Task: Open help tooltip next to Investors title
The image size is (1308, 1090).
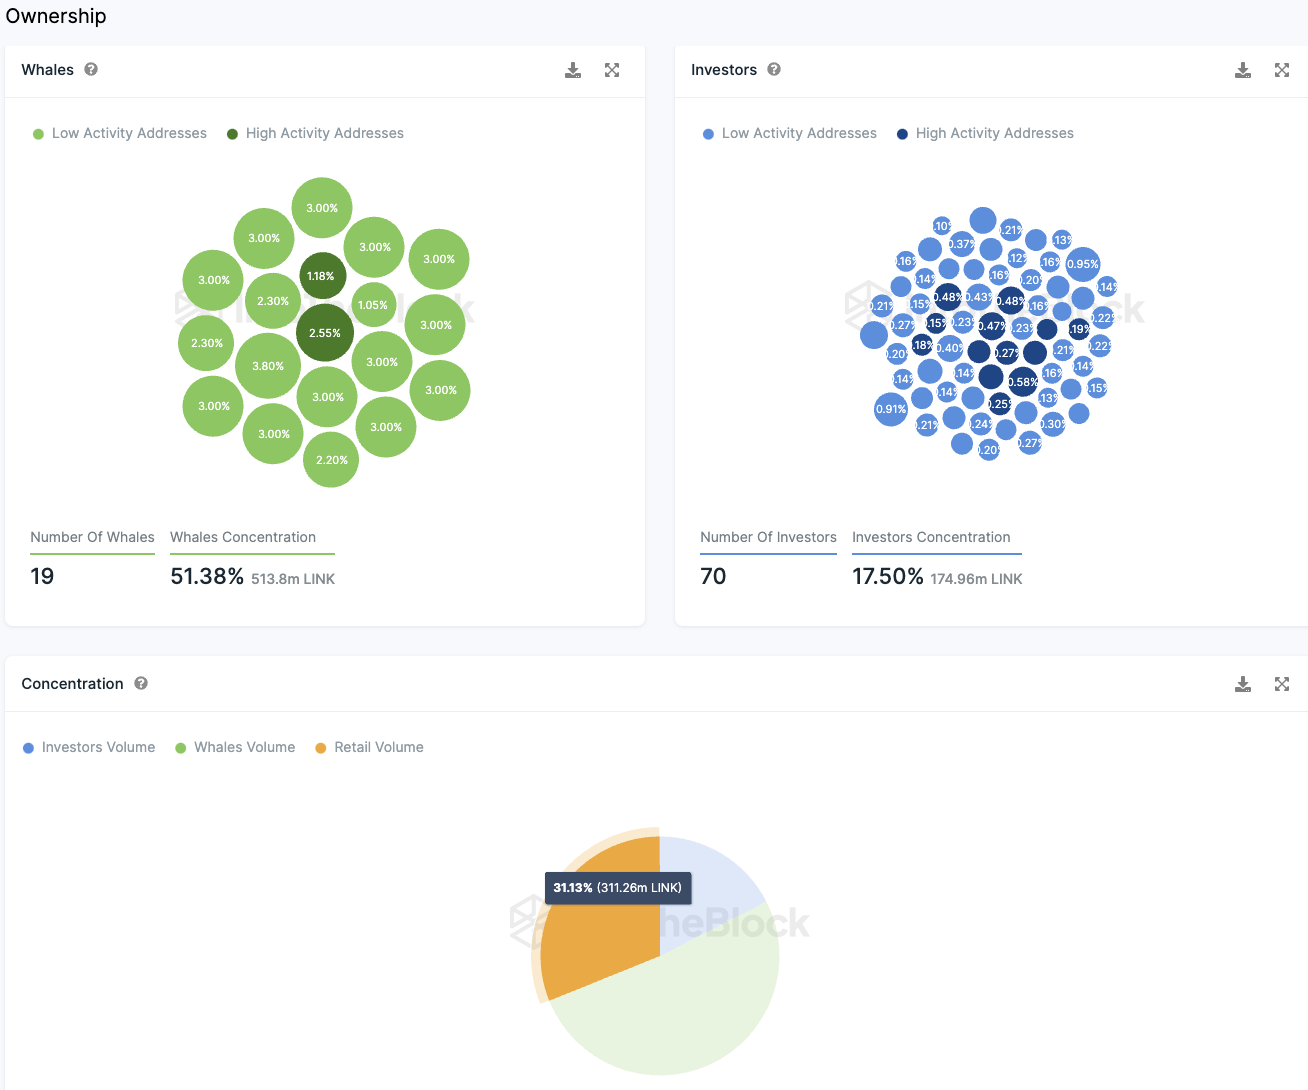Action: tap(774, 69)
